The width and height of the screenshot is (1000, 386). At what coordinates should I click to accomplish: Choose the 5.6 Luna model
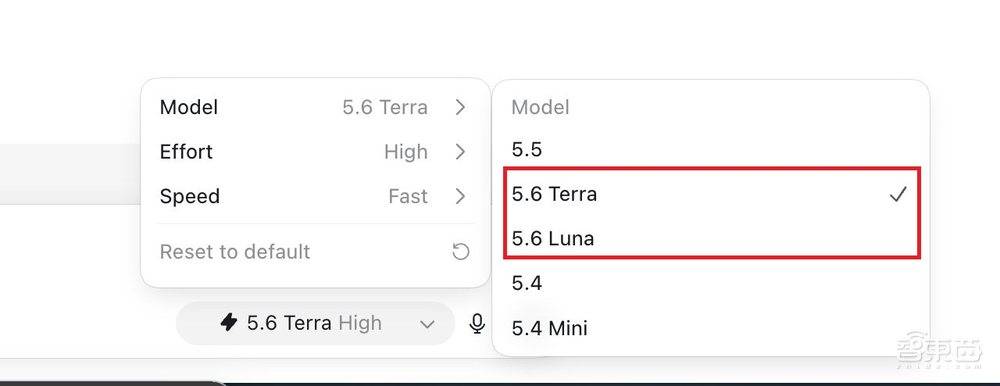pyautogui.click(x=711, y=239)
